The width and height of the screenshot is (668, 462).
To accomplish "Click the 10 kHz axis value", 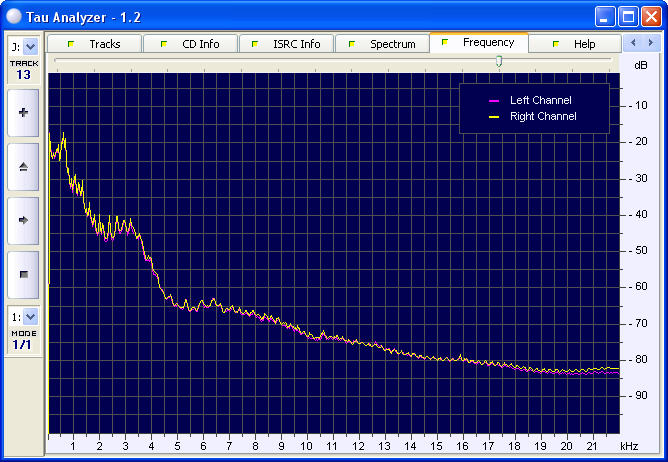I will click(306, 446).
